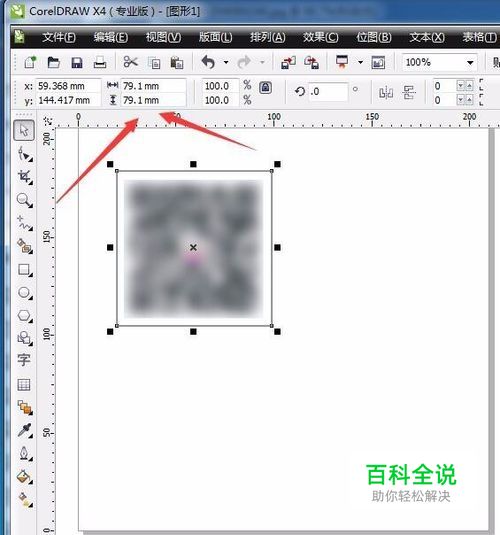Click the bottom-middle selection handle

pos(194,331)
